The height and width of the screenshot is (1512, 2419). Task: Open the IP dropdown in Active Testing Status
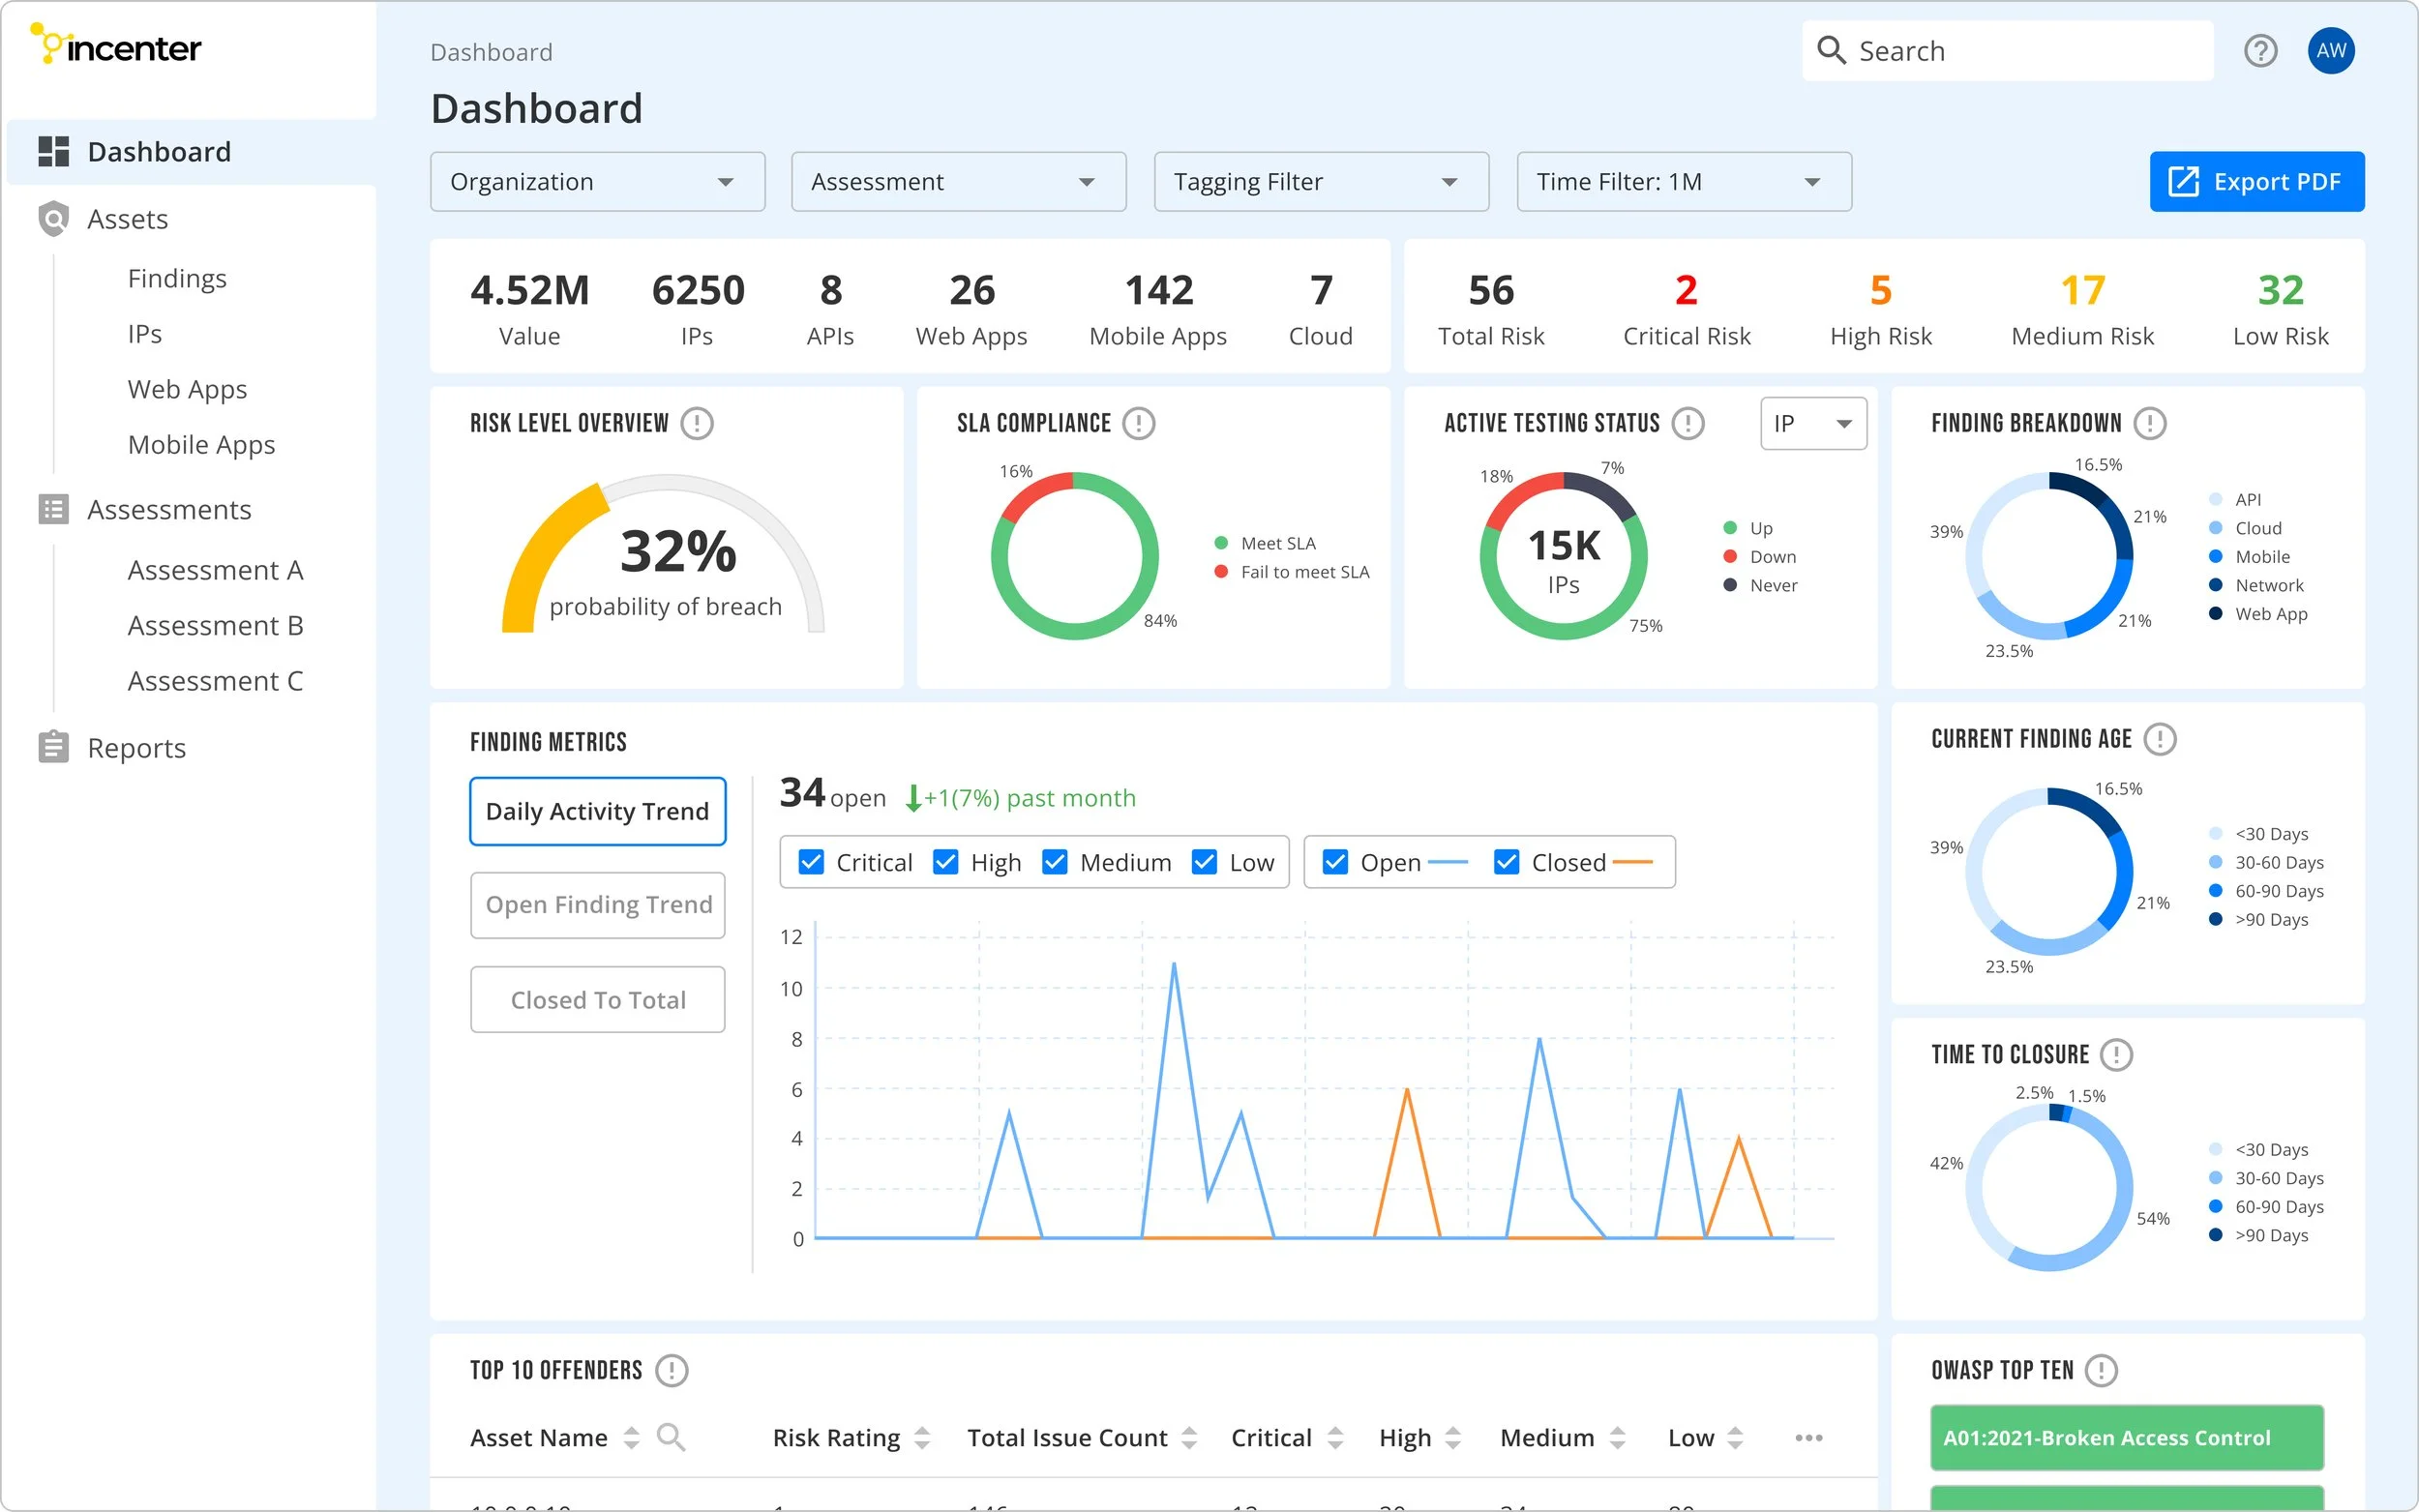pos(1812,424)
